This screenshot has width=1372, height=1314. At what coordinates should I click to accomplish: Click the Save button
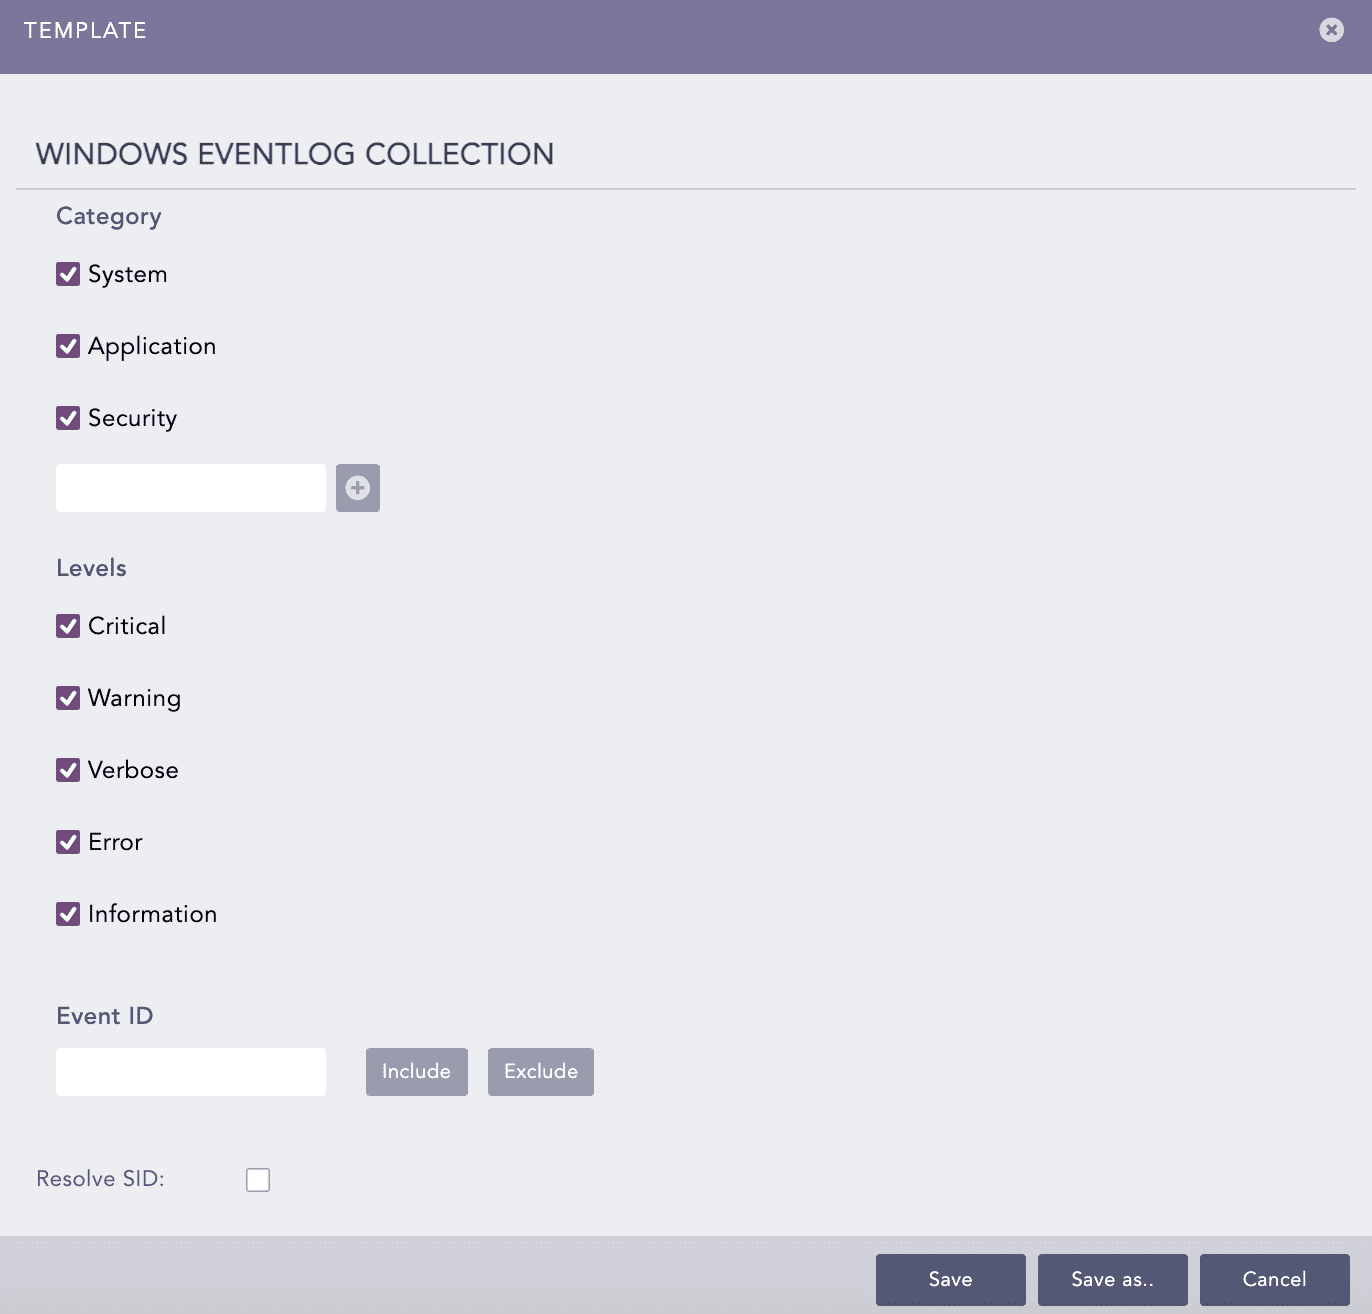coord(950,1280)
